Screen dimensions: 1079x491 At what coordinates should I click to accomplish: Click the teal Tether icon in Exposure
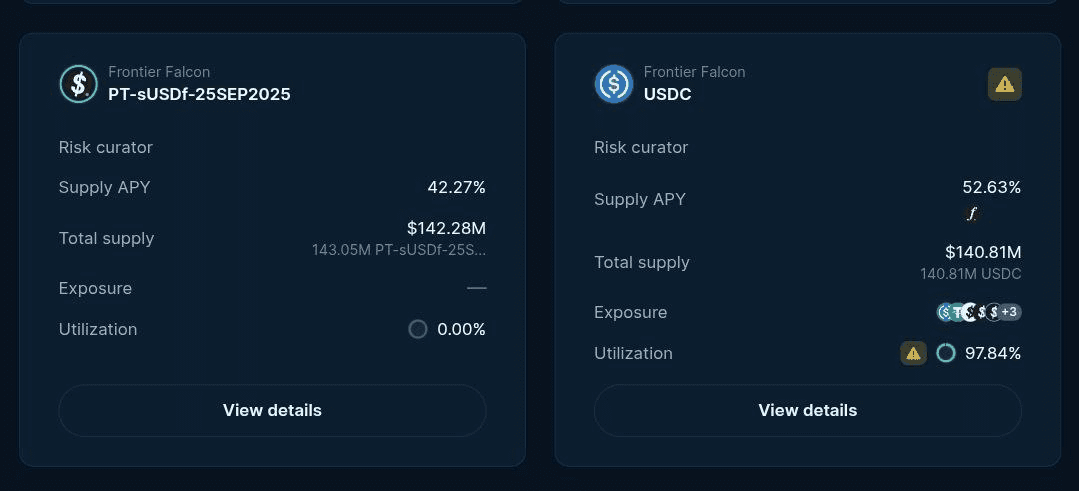957,312
